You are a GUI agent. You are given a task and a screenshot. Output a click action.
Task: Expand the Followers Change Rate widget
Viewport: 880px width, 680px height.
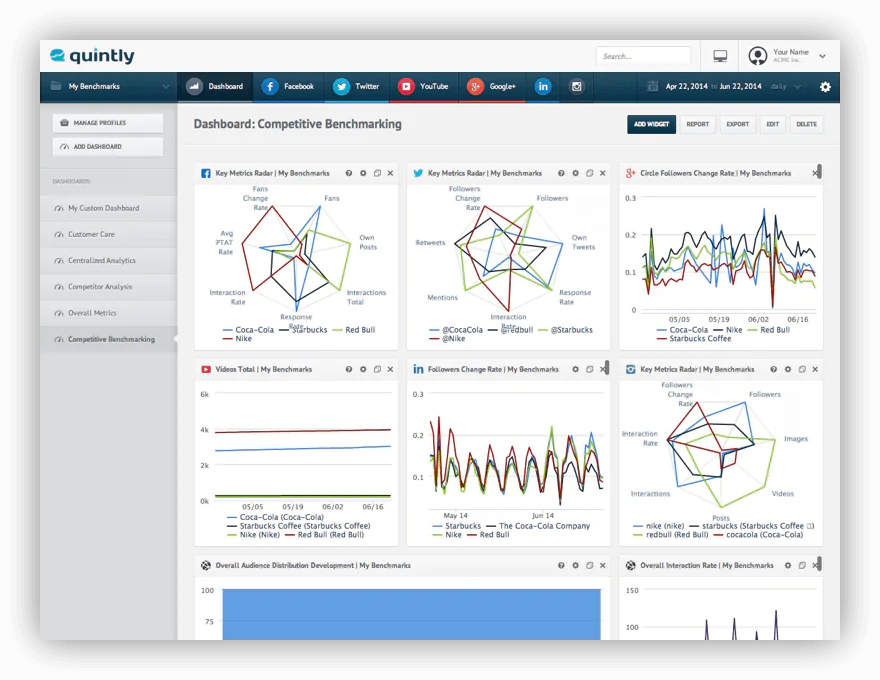click(x=589, y=369)
